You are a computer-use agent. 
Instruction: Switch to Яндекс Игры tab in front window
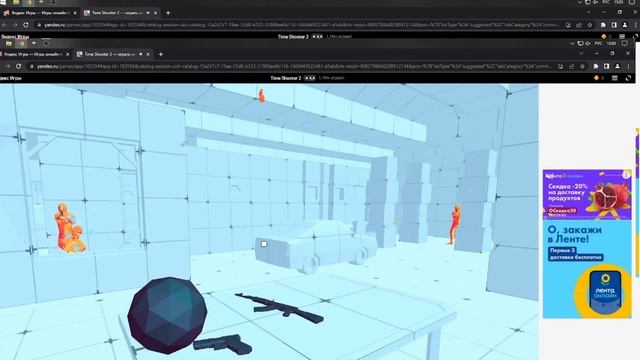pyautogui.click(x=33, y=54)
